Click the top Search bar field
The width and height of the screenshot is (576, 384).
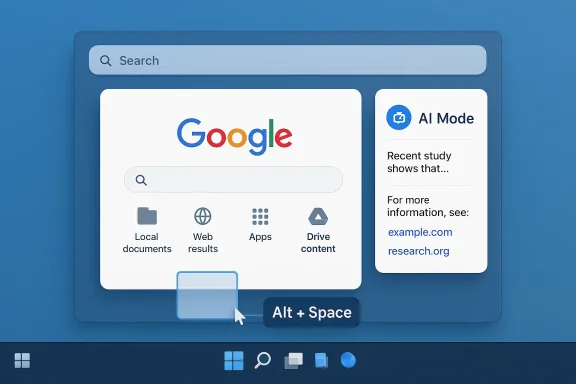click(288, 60)
